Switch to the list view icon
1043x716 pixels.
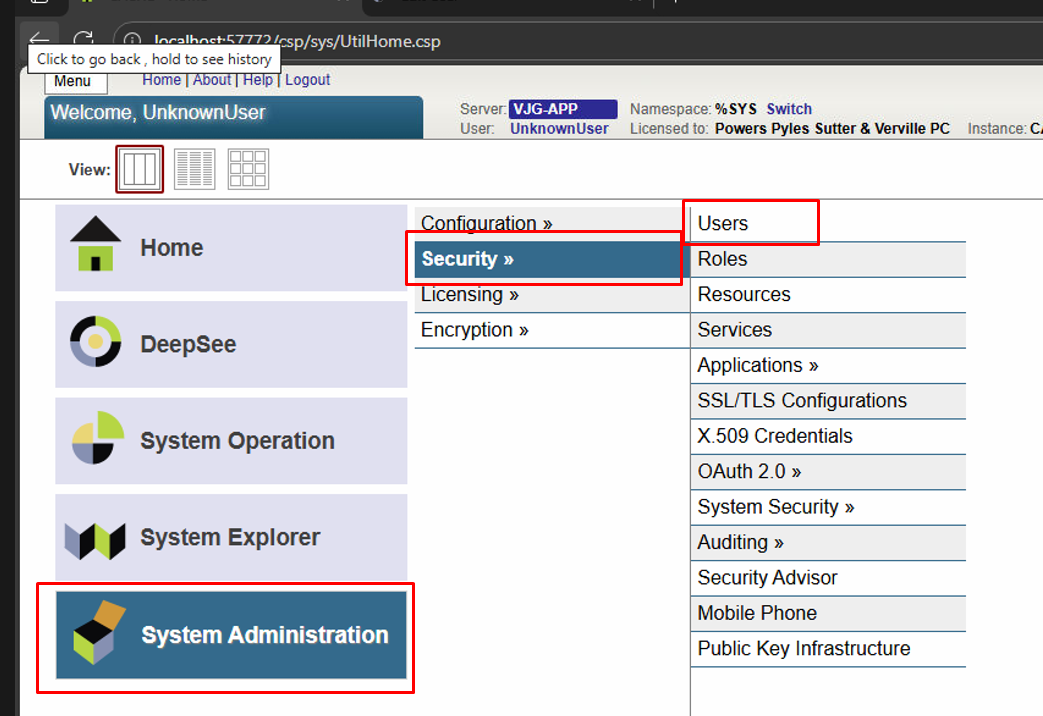click(194, 169)
